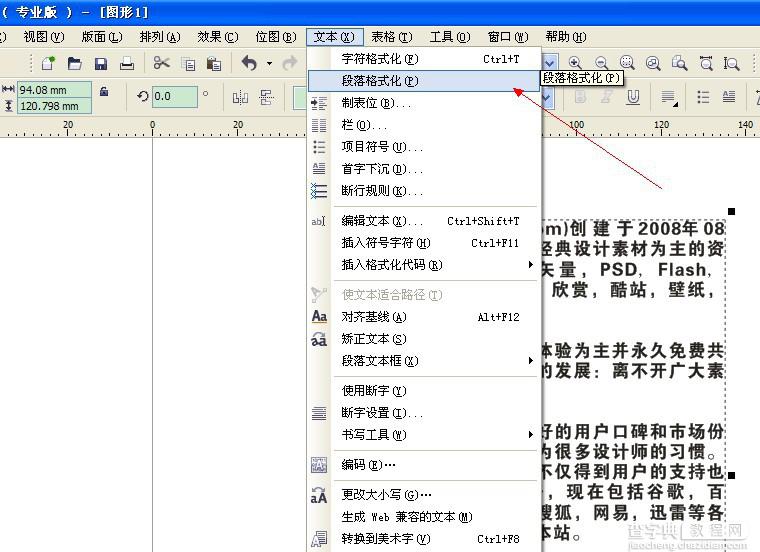Cut selection with the scissors icon

pyautogui.click(x=161, y=63)
